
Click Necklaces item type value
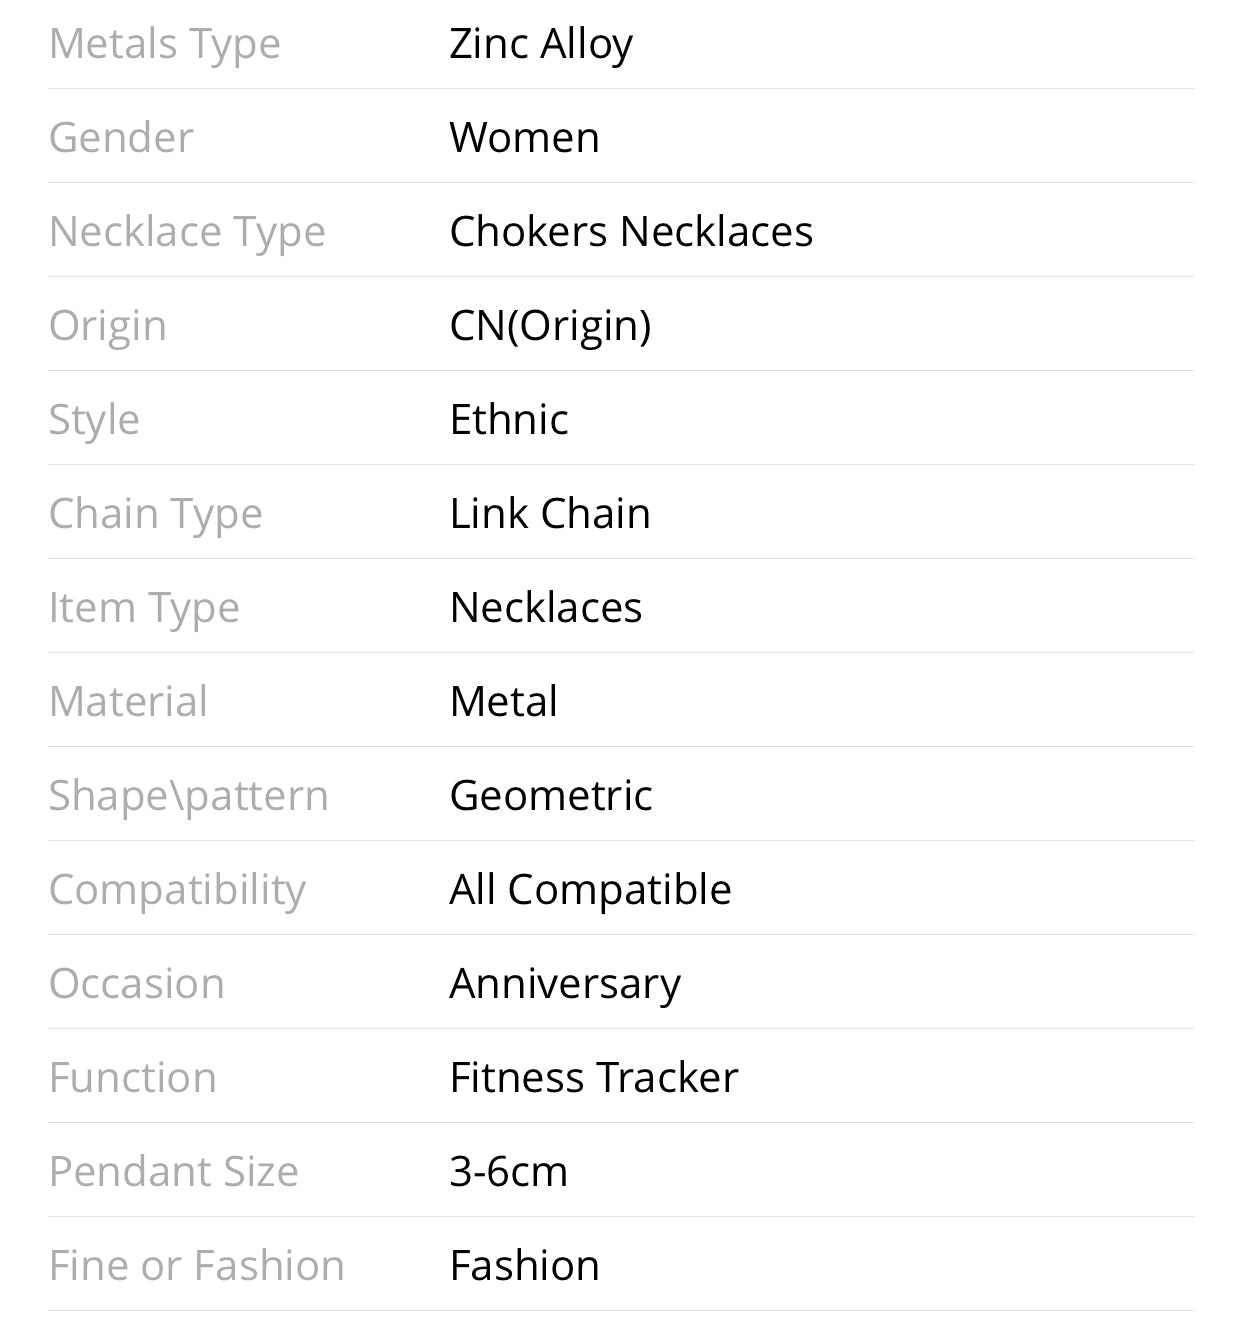pos(546,608)
